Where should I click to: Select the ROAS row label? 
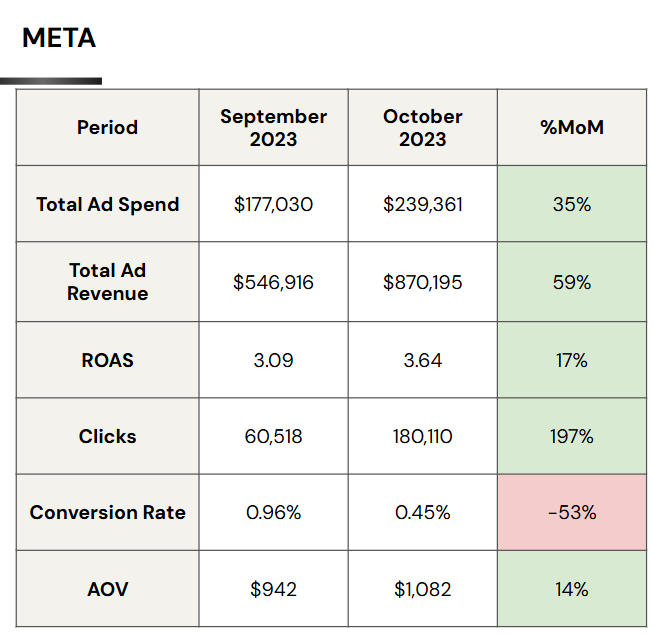[108, 360]
